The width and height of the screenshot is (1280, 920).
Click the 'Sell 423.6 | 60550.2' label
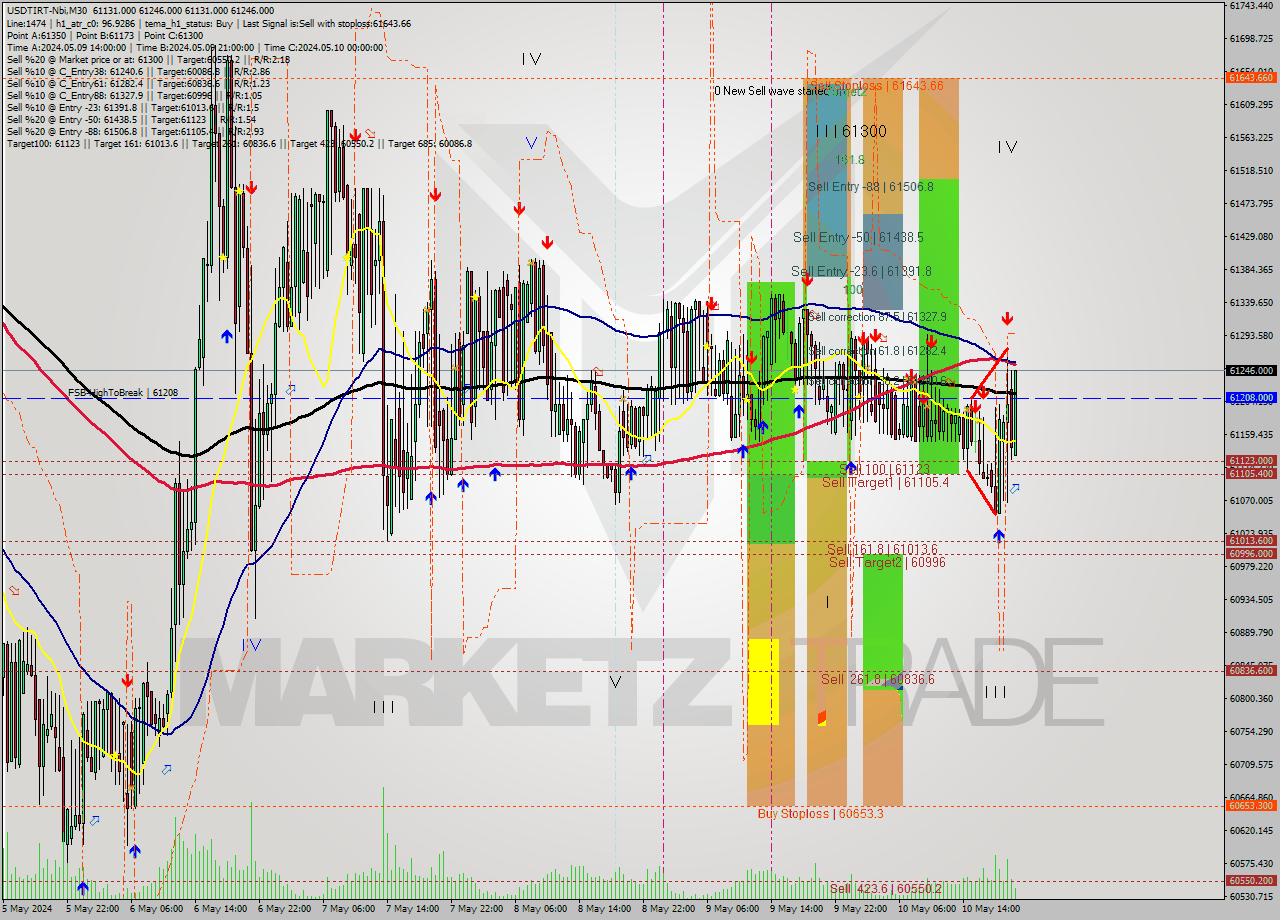[x=885, y=889]
